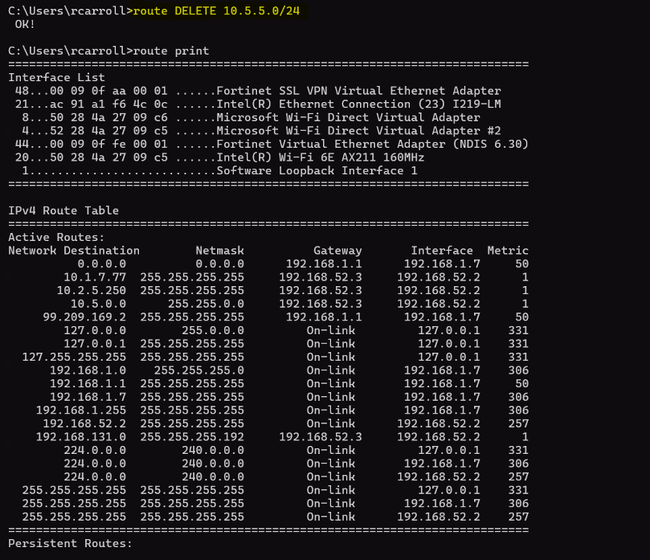Click the 'Interface List' heading
This screenshot has height=560, width=650.
(x=56, y=78)
